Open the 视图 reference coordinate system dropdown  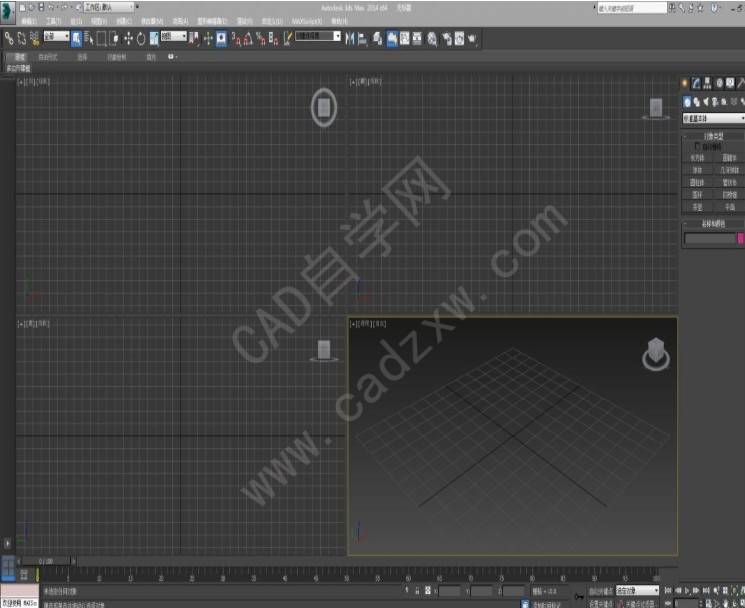pos(173,36)
